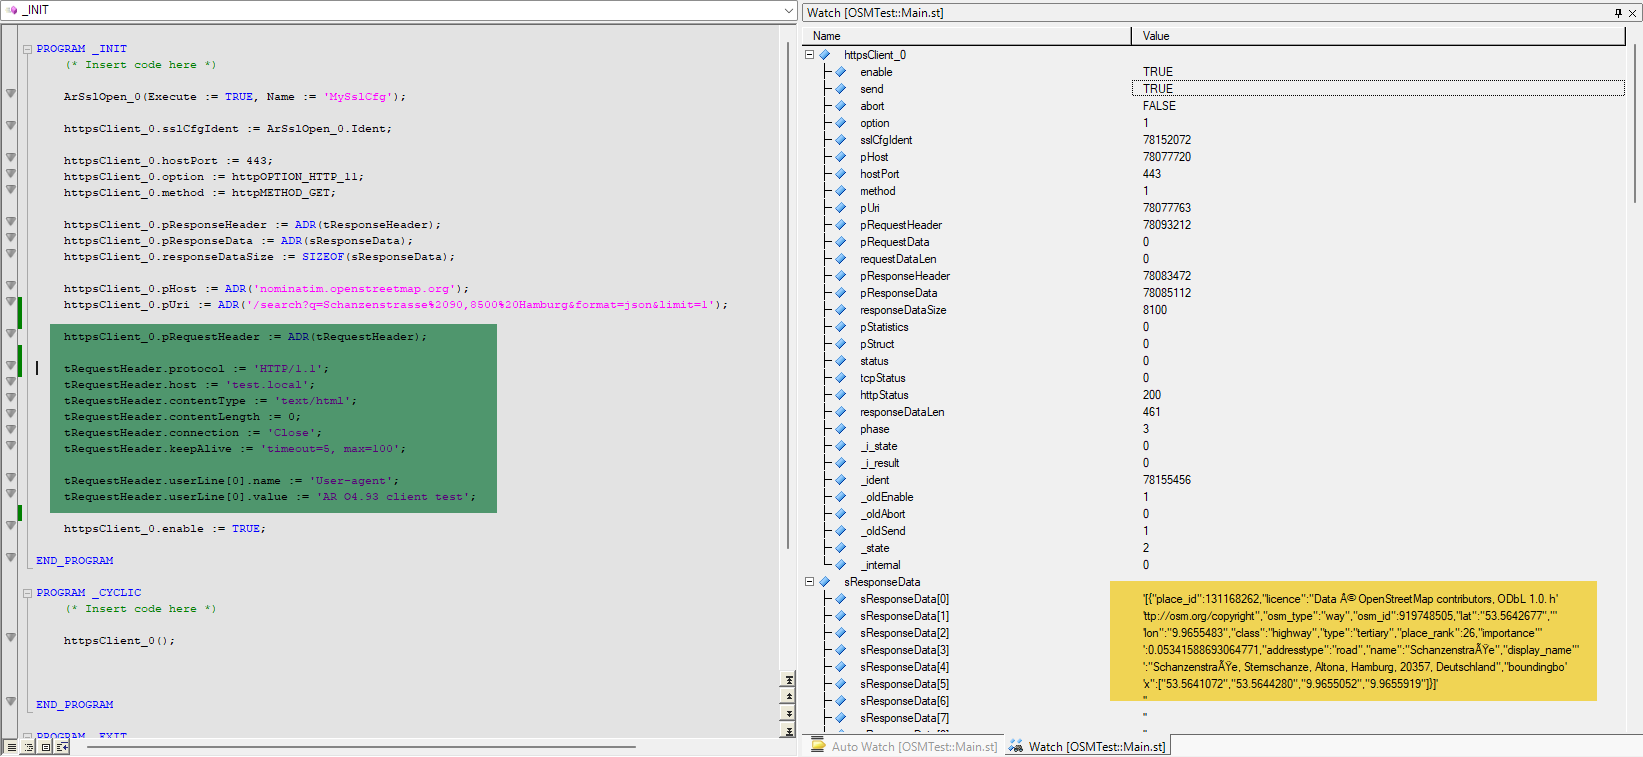This screenshot has width=1643, height=757.
Task: Jump to top using editor navigation button
Action: [789, 680]
